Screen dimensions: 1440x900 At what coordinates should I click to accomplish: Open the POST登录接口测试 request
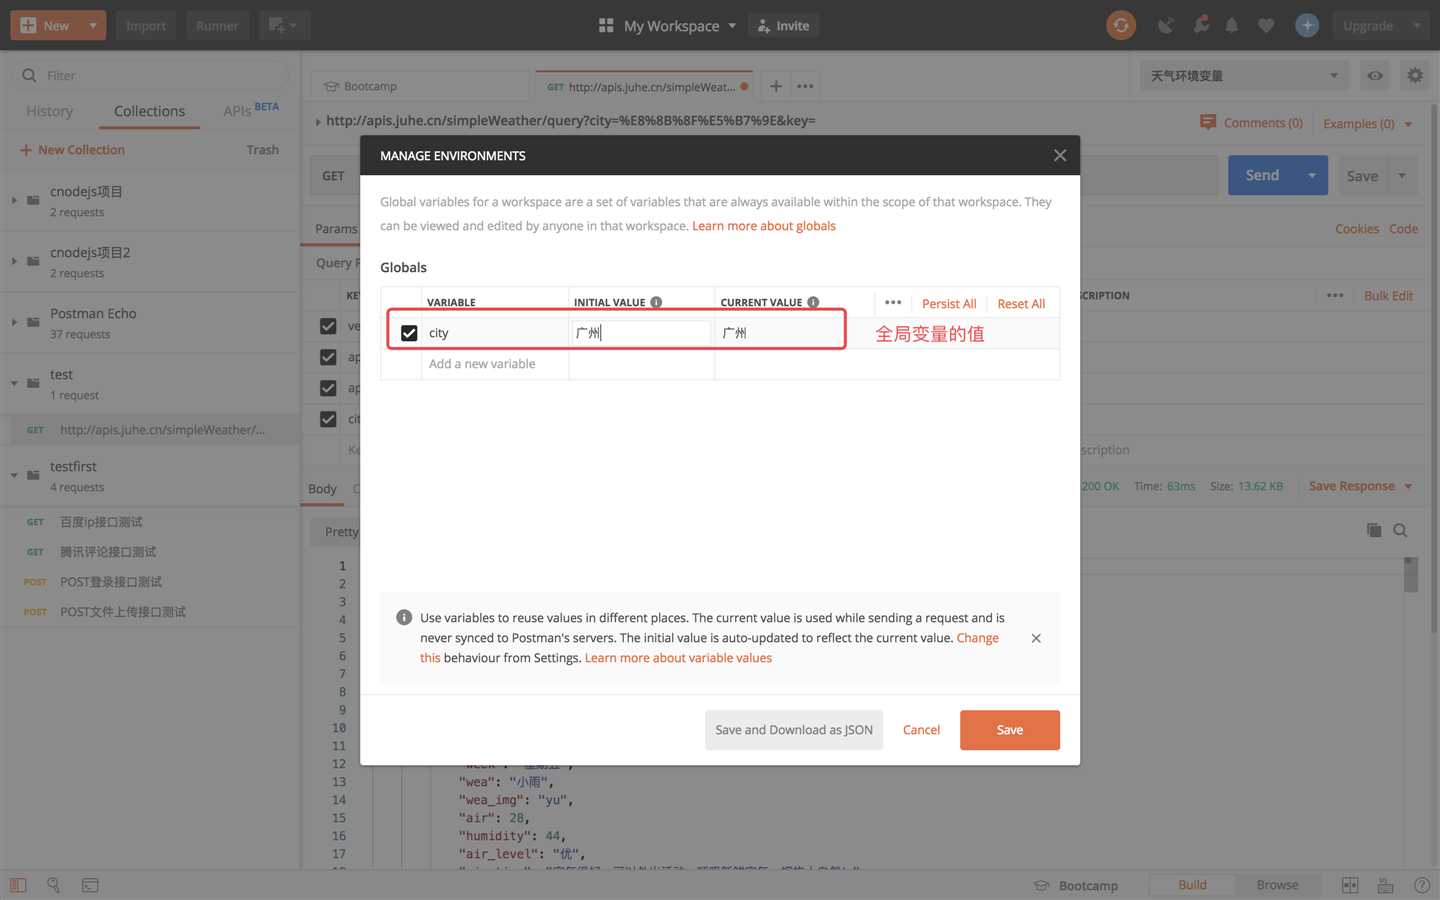pyautogui.click(x=111, y=582)
